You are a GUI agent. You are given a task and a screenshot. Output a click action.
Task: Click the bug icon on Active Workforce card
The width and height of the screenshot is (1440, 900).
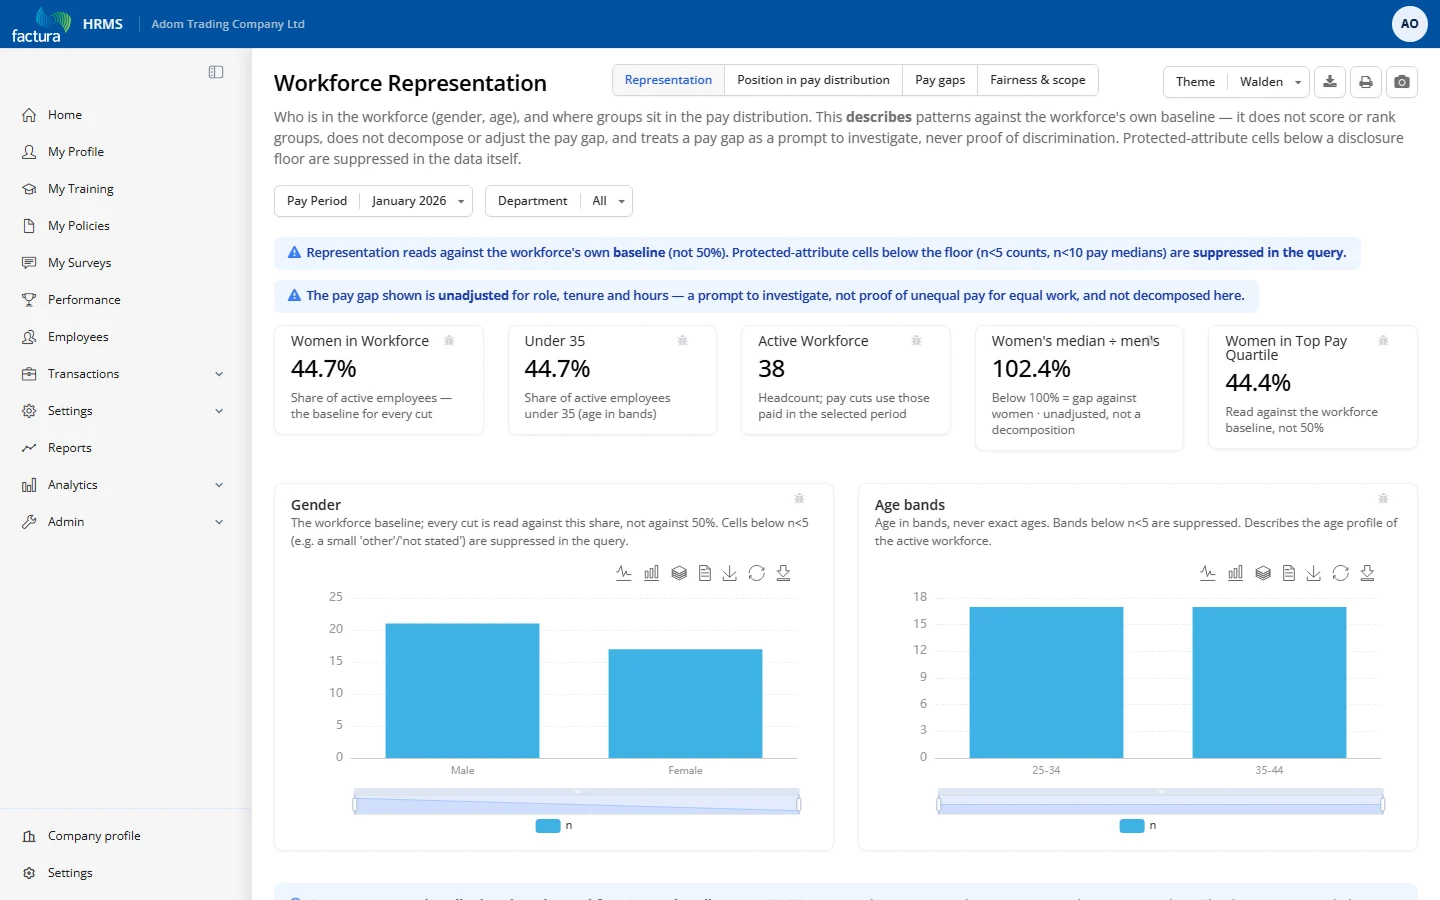[916, 341]
